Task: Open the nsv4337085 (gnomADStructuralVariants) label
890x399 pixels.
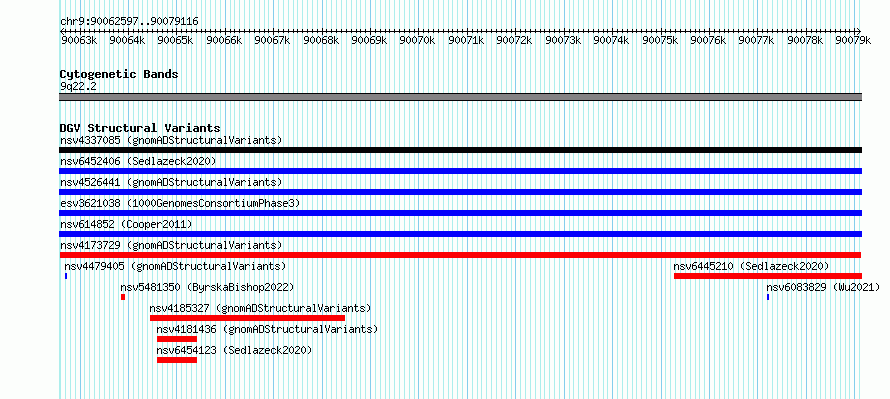Action: 171,140
